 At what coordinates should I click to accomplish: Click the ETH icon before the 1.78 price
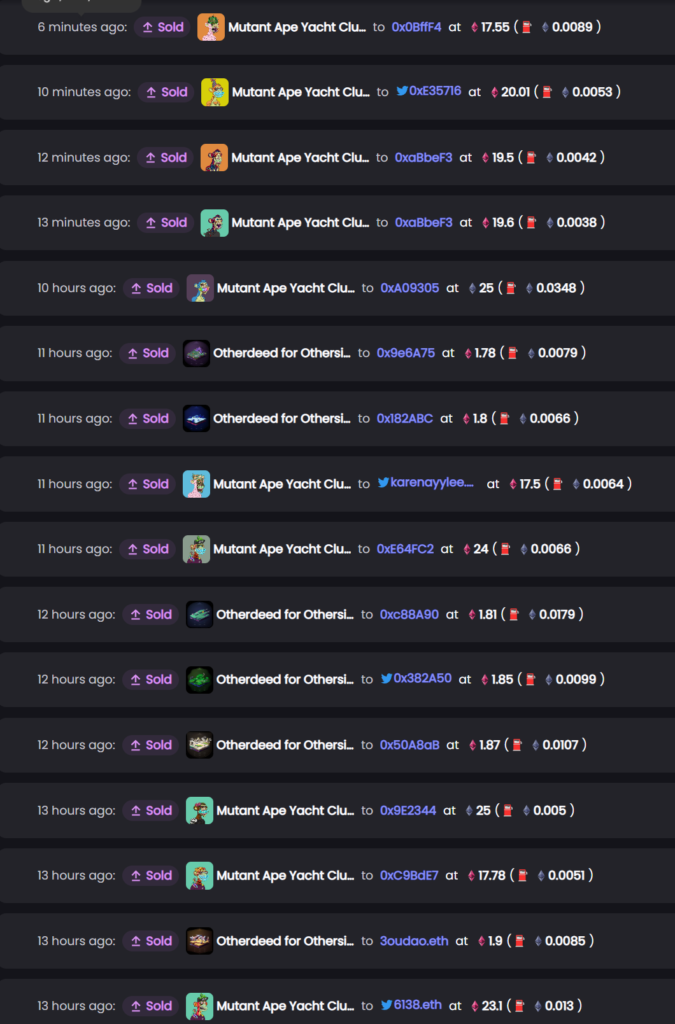[468, 353]
